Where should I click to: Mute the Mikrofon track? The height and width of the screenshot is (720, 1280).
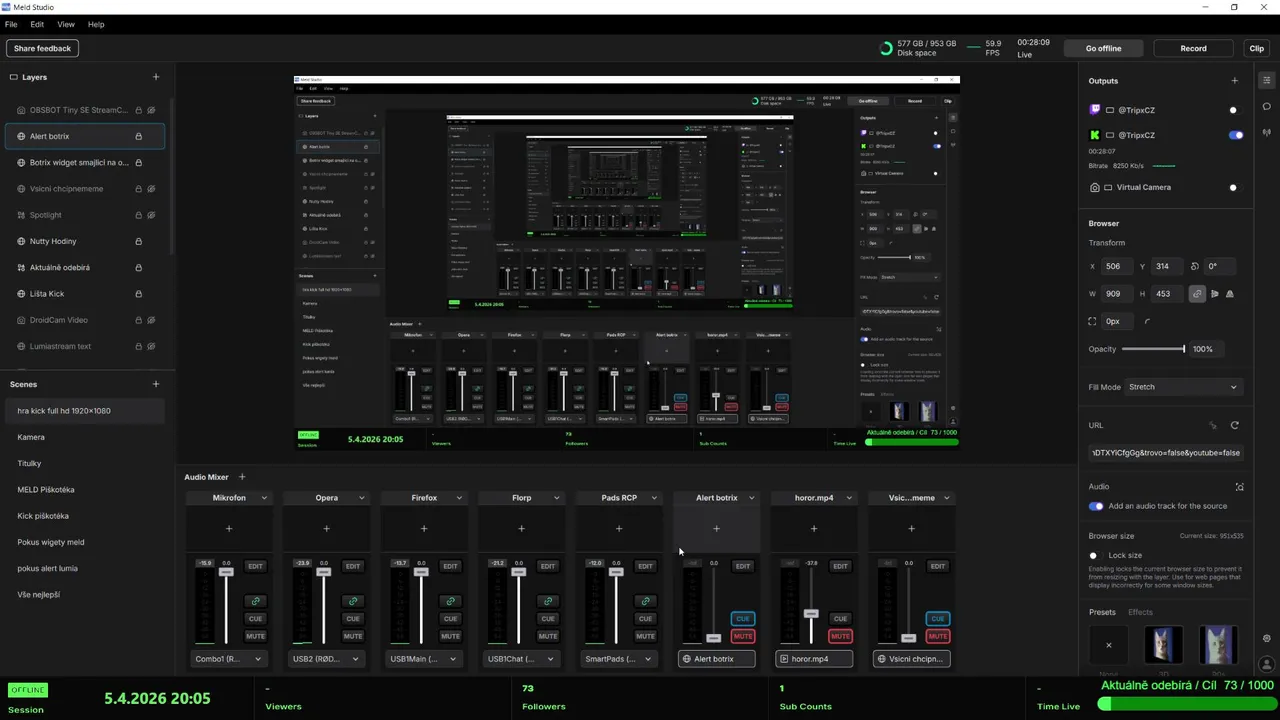pyautogui.click(x=255, y=636)
